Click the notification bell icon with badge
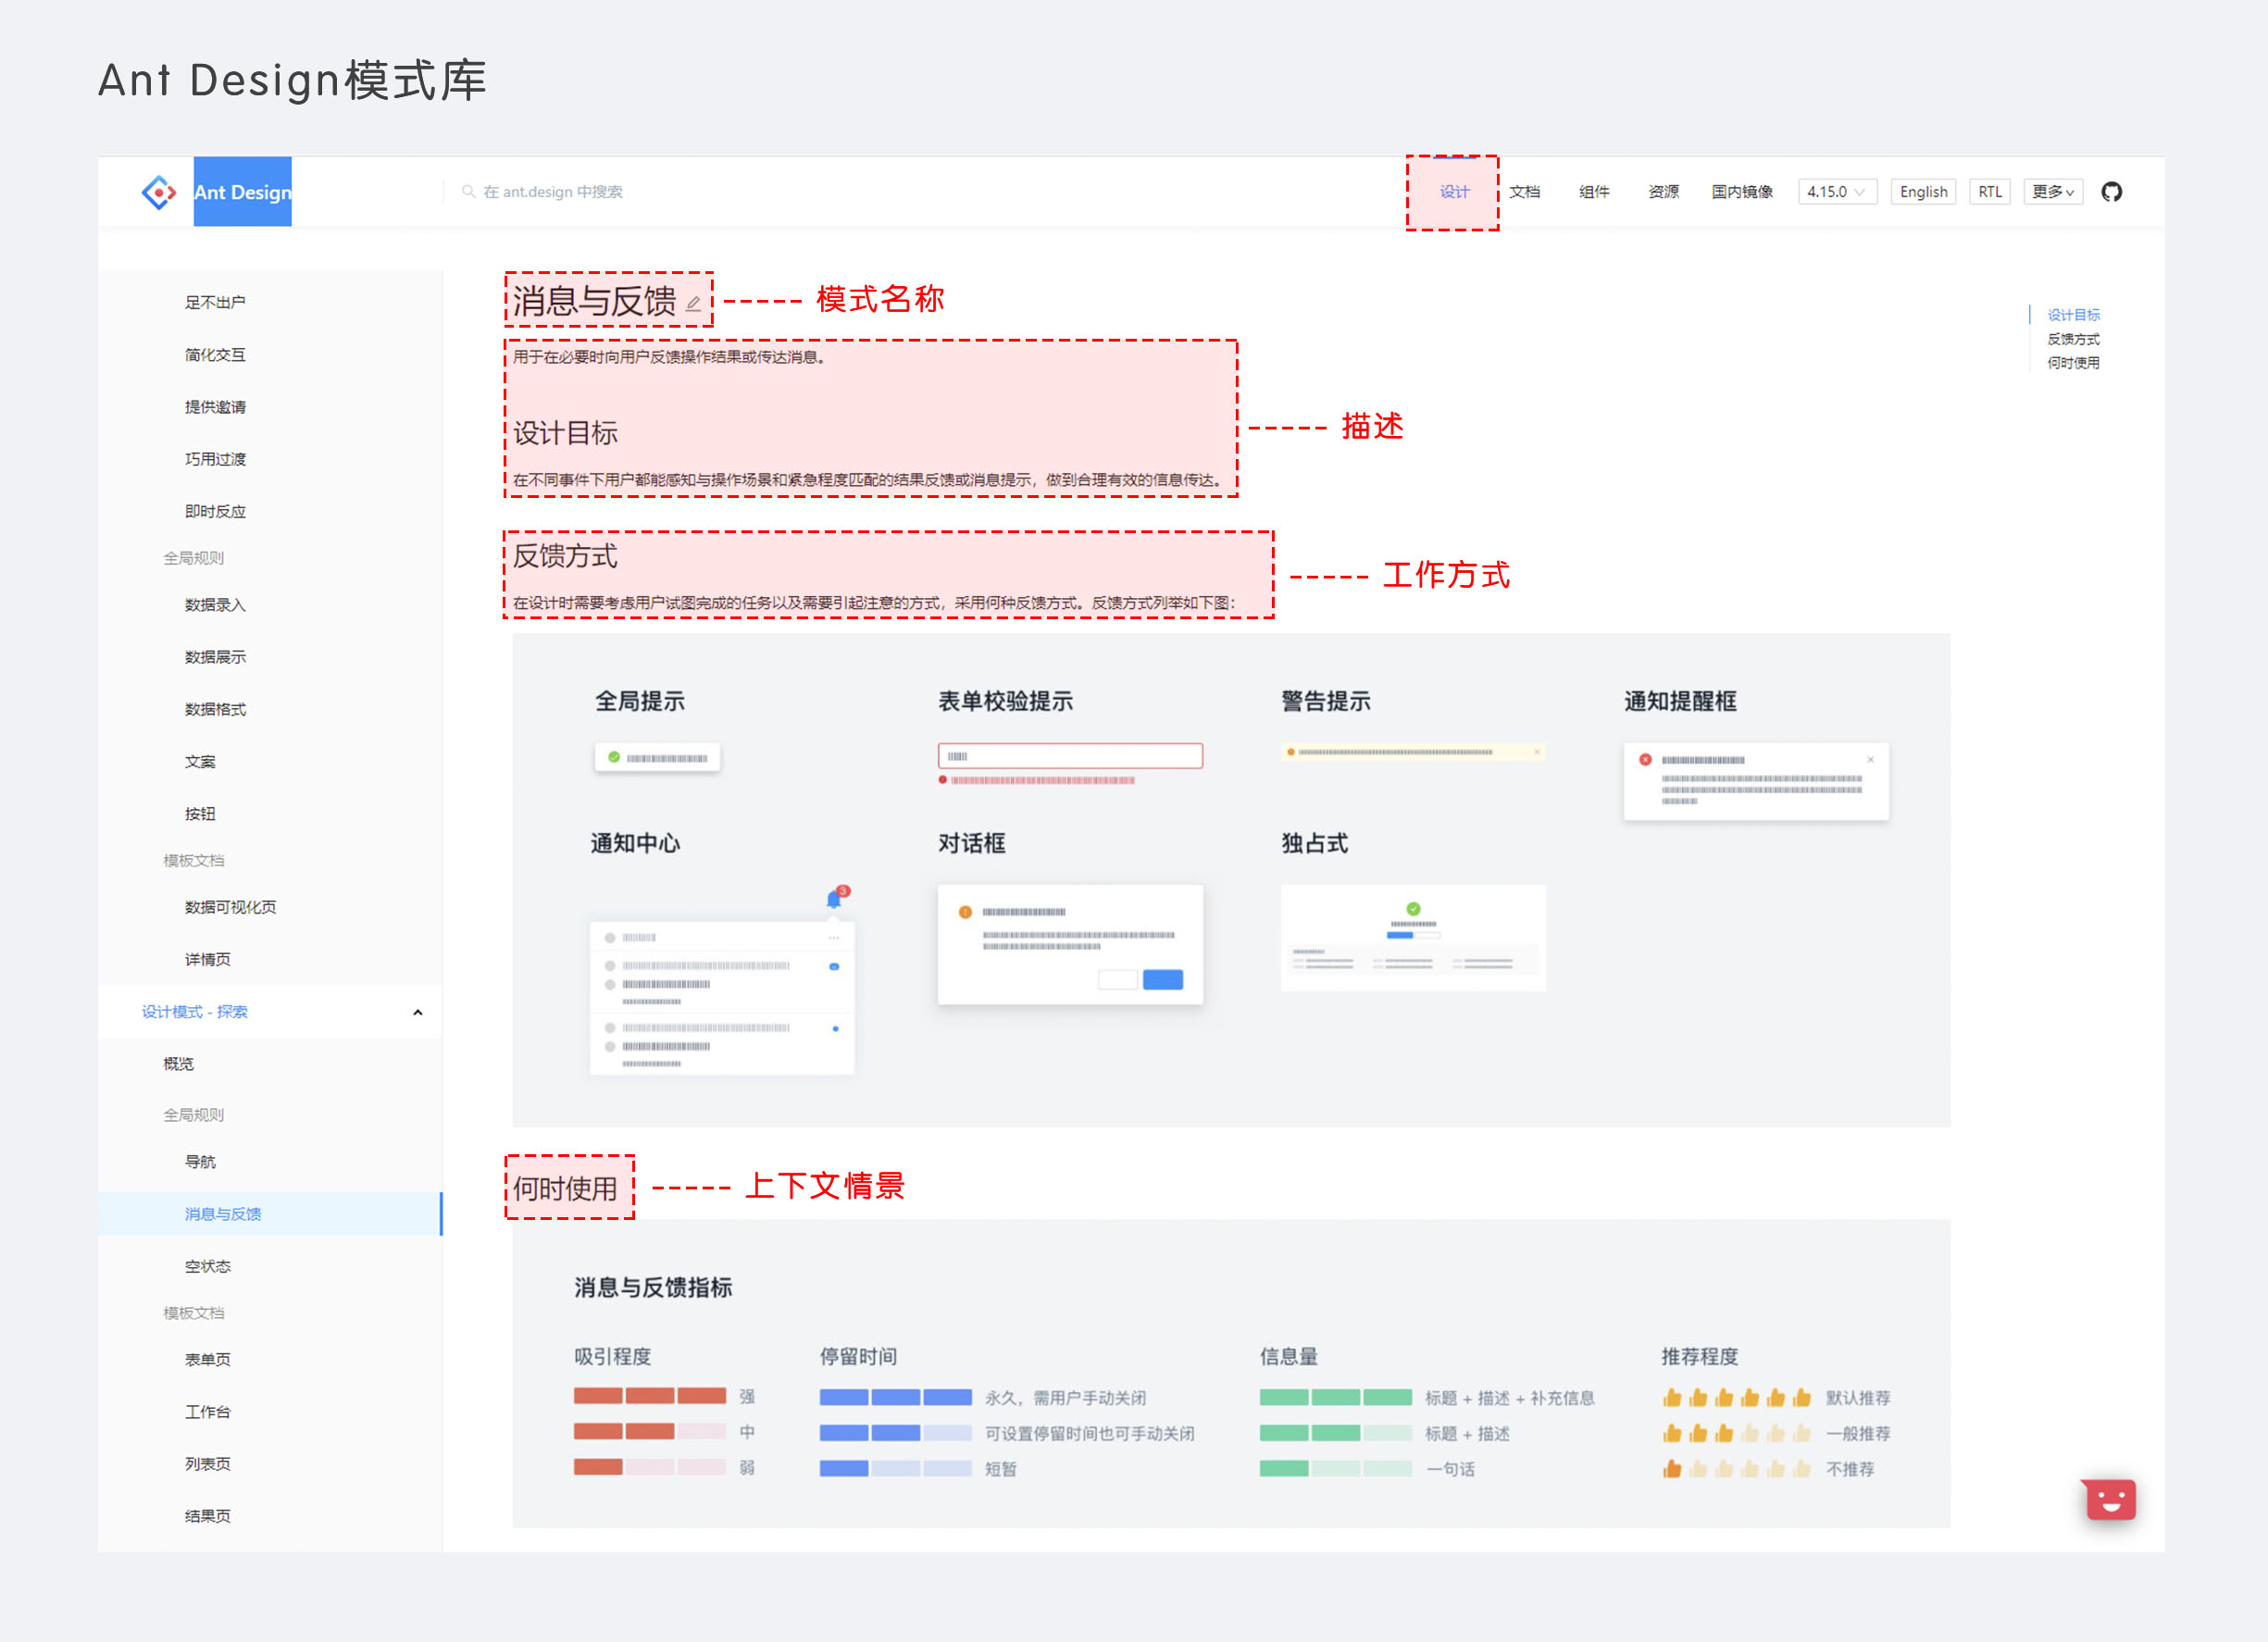 (834, 899)
